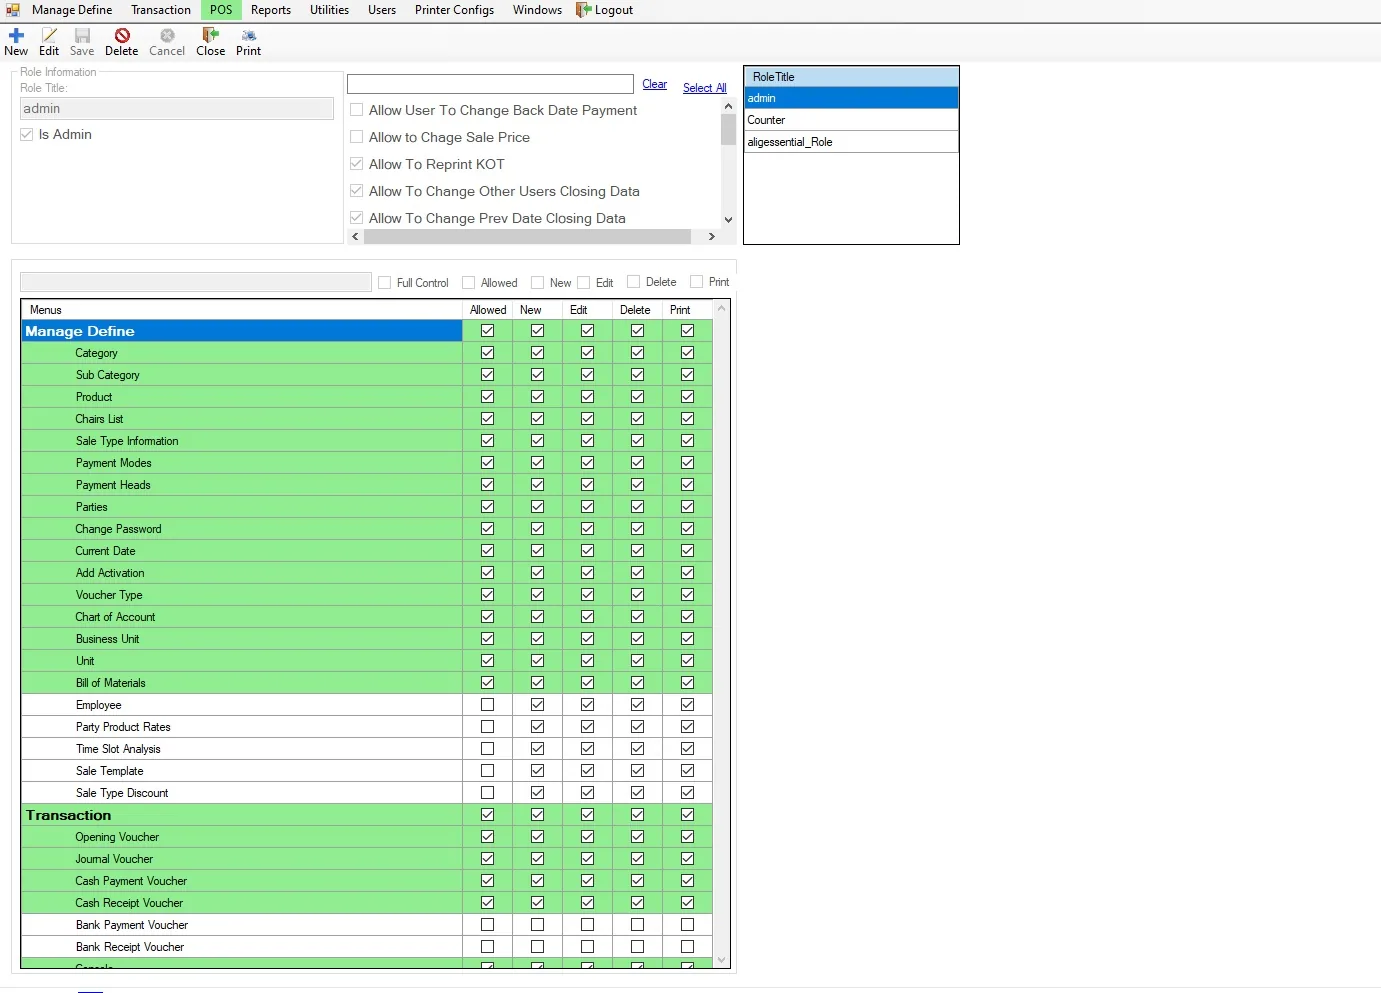Viewport: 1381px width, 993px height.
Task: Enable Allow to Chage Sale Price
Action: (x=357, y=137)
